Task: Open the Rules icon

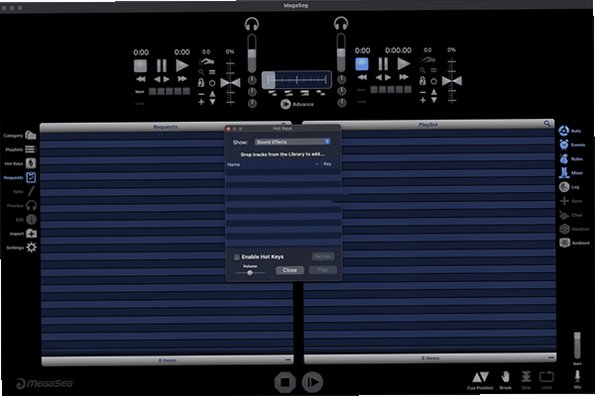Action: click(x=564, y=159)
